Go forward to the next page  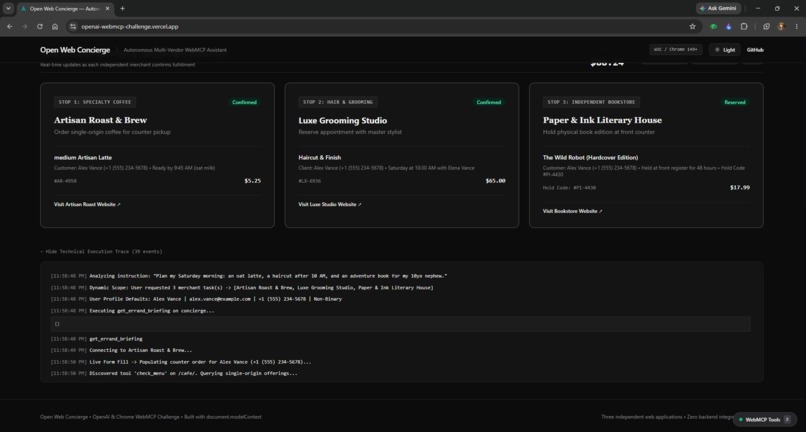(24, 26)
